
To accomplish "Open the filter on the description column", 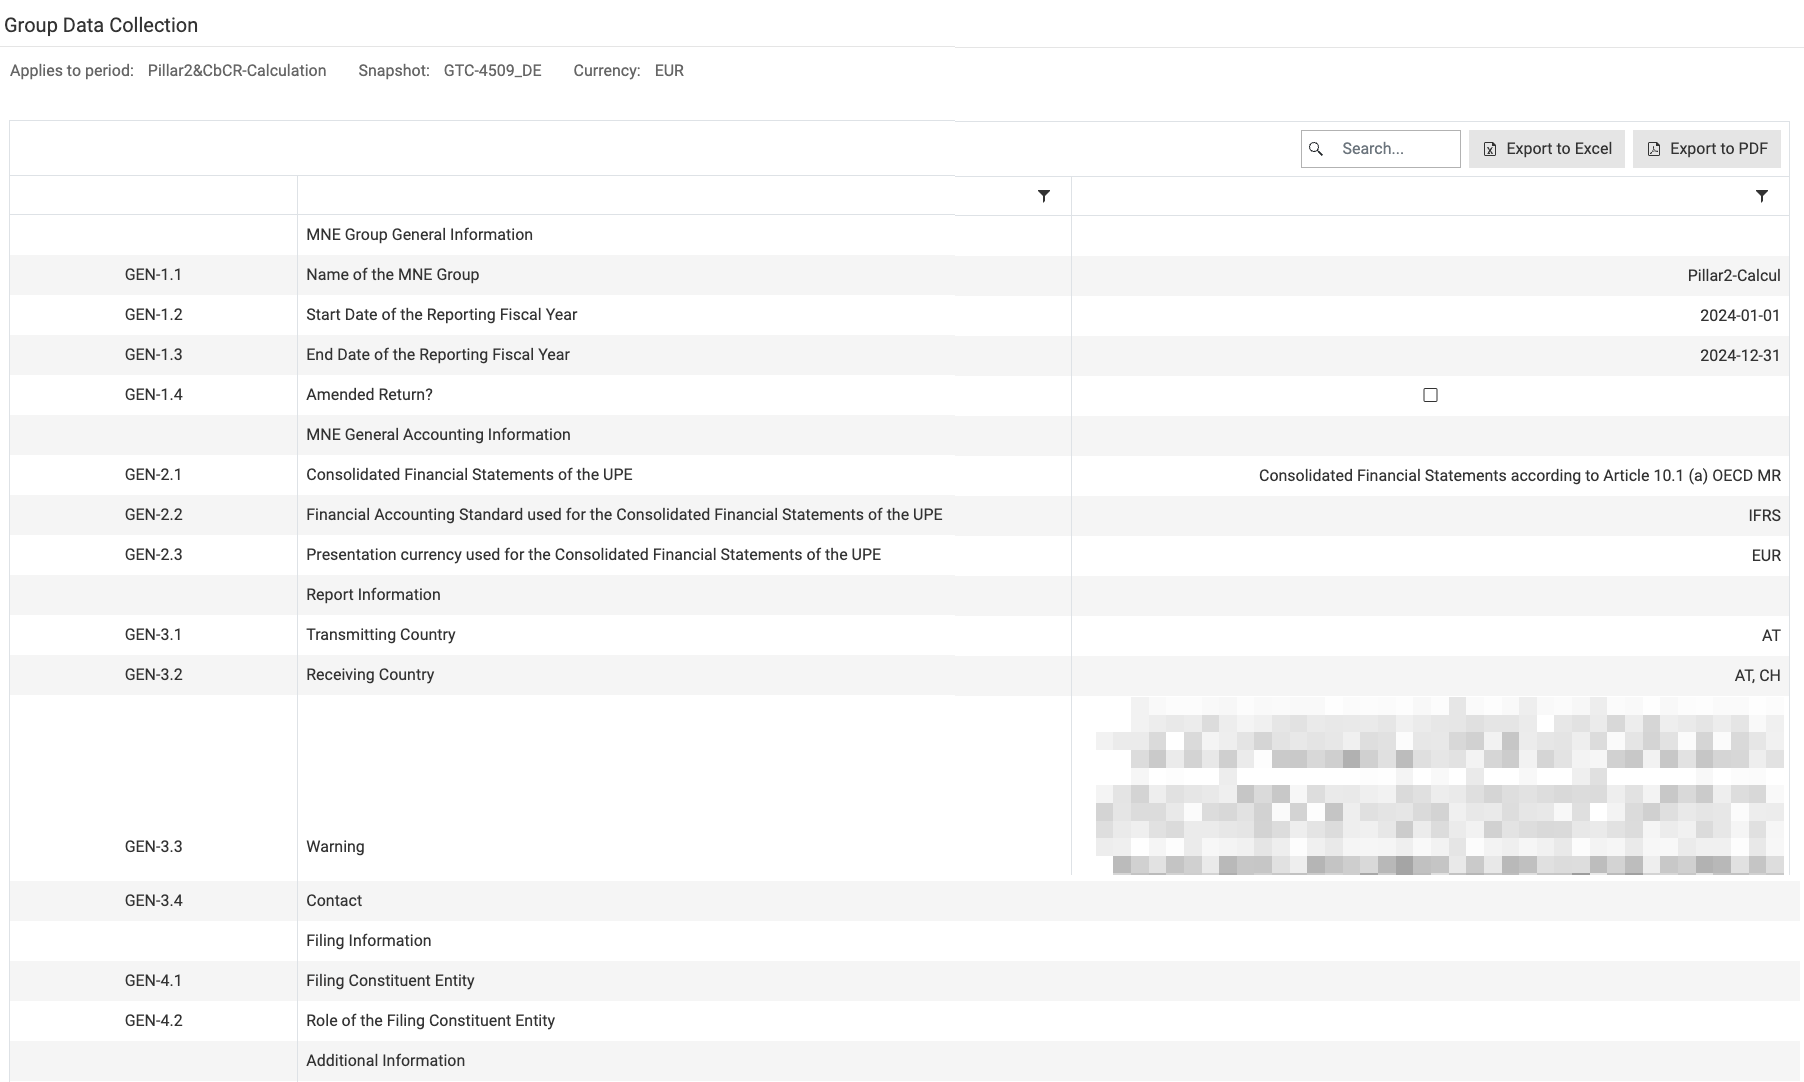I will coord(1043,196).
